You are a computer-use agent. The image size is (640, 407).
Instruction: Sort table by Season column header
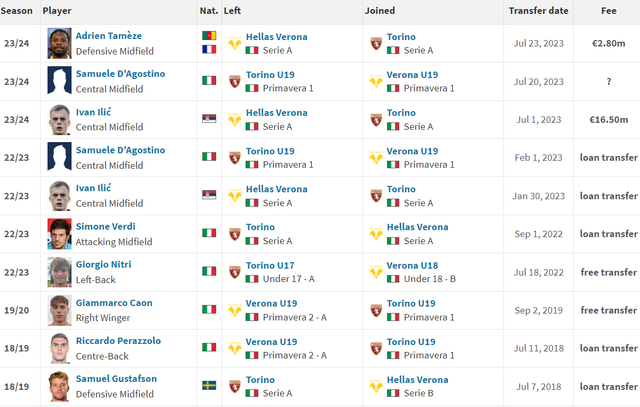click(x=18, y=10)
